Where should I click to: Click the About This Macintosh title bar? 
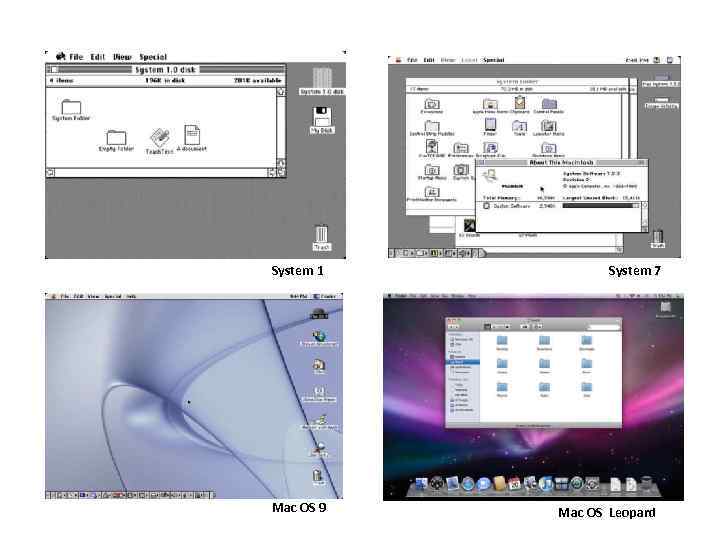pos(561,163)
